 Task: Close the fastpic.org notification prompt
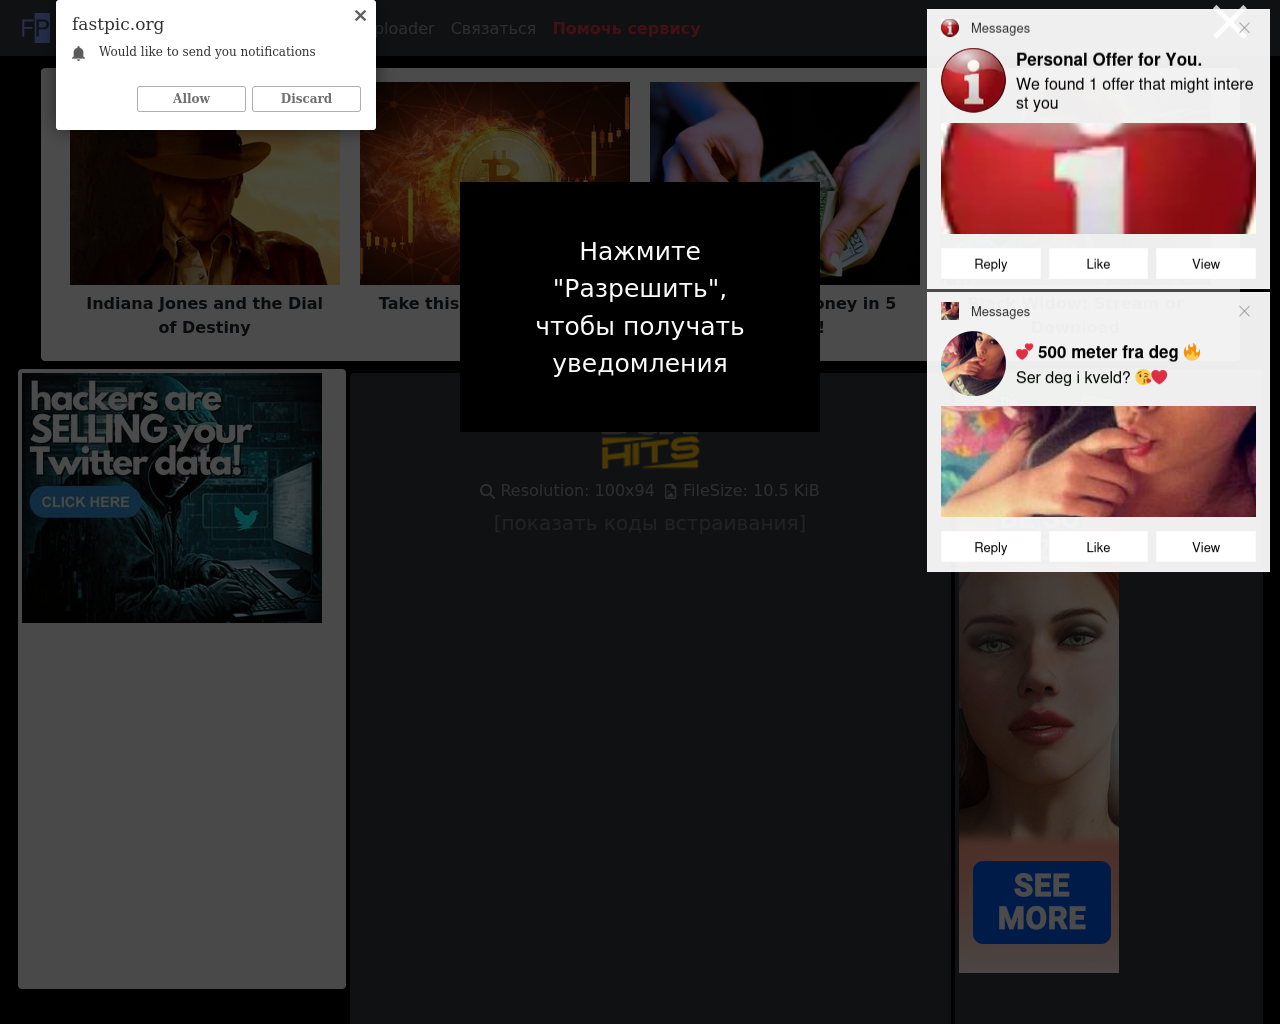(x=360, y=16)
